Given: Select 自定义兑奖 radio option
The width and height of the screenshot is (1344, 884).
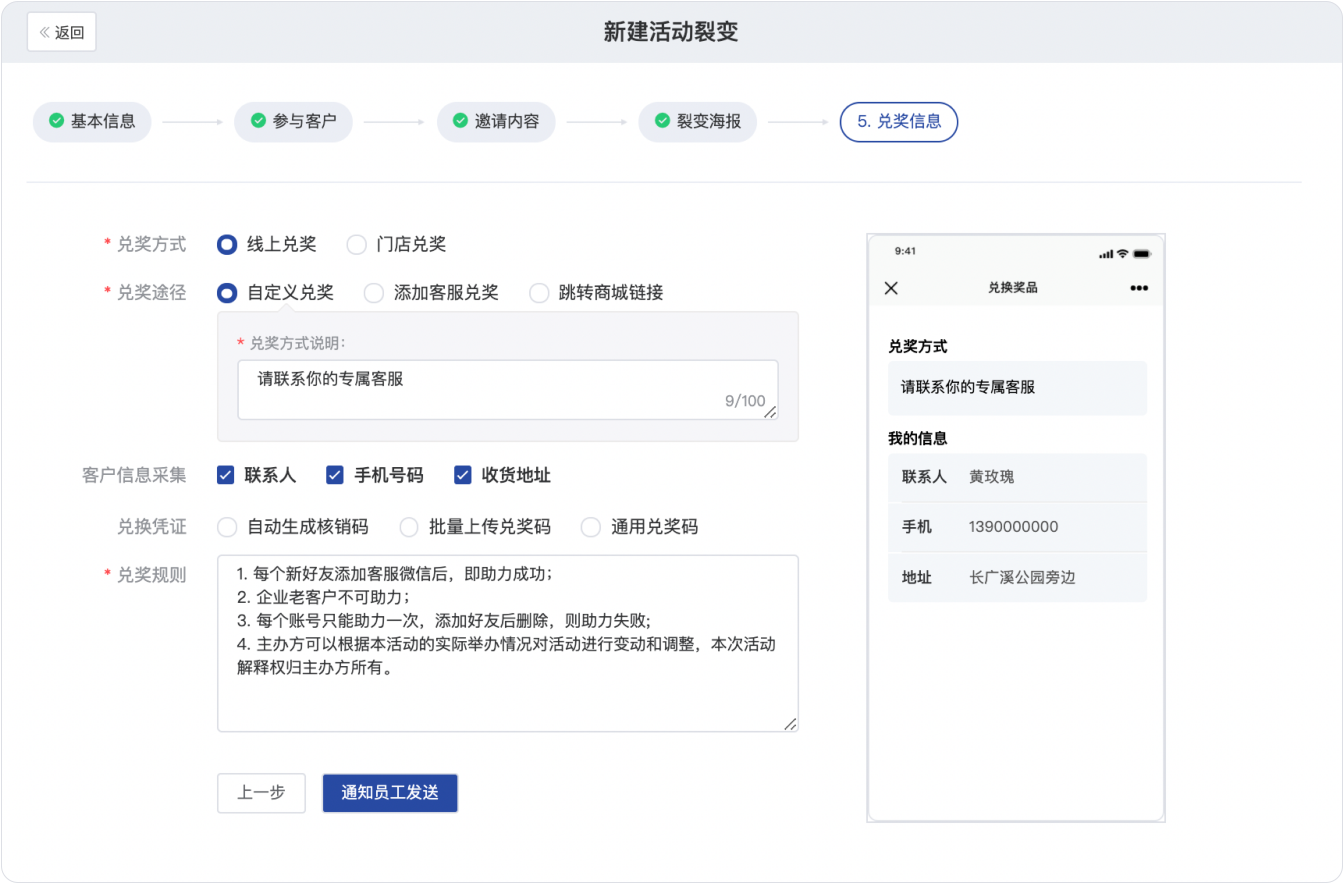Looking at the screenshot, I should point(227,293).
